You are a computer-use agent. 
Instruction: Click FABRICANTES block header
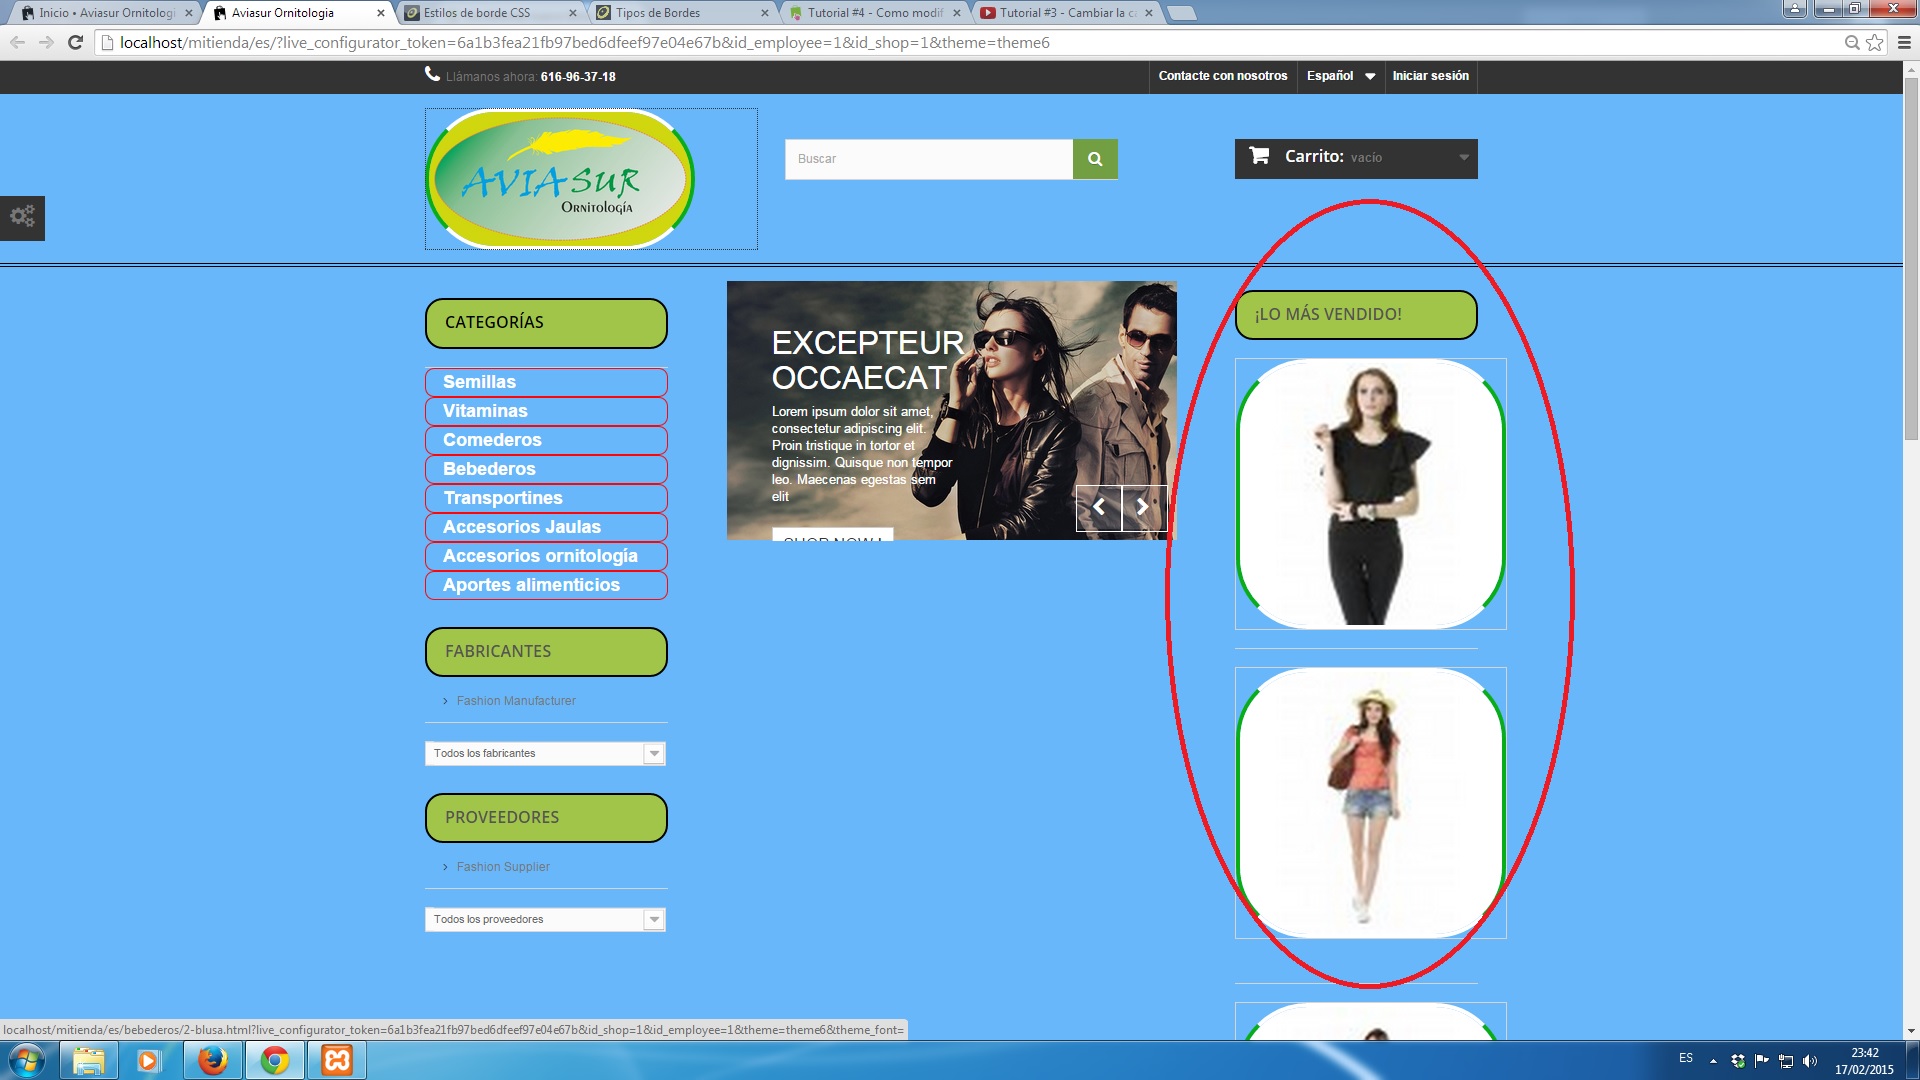[x=546, y=652]
